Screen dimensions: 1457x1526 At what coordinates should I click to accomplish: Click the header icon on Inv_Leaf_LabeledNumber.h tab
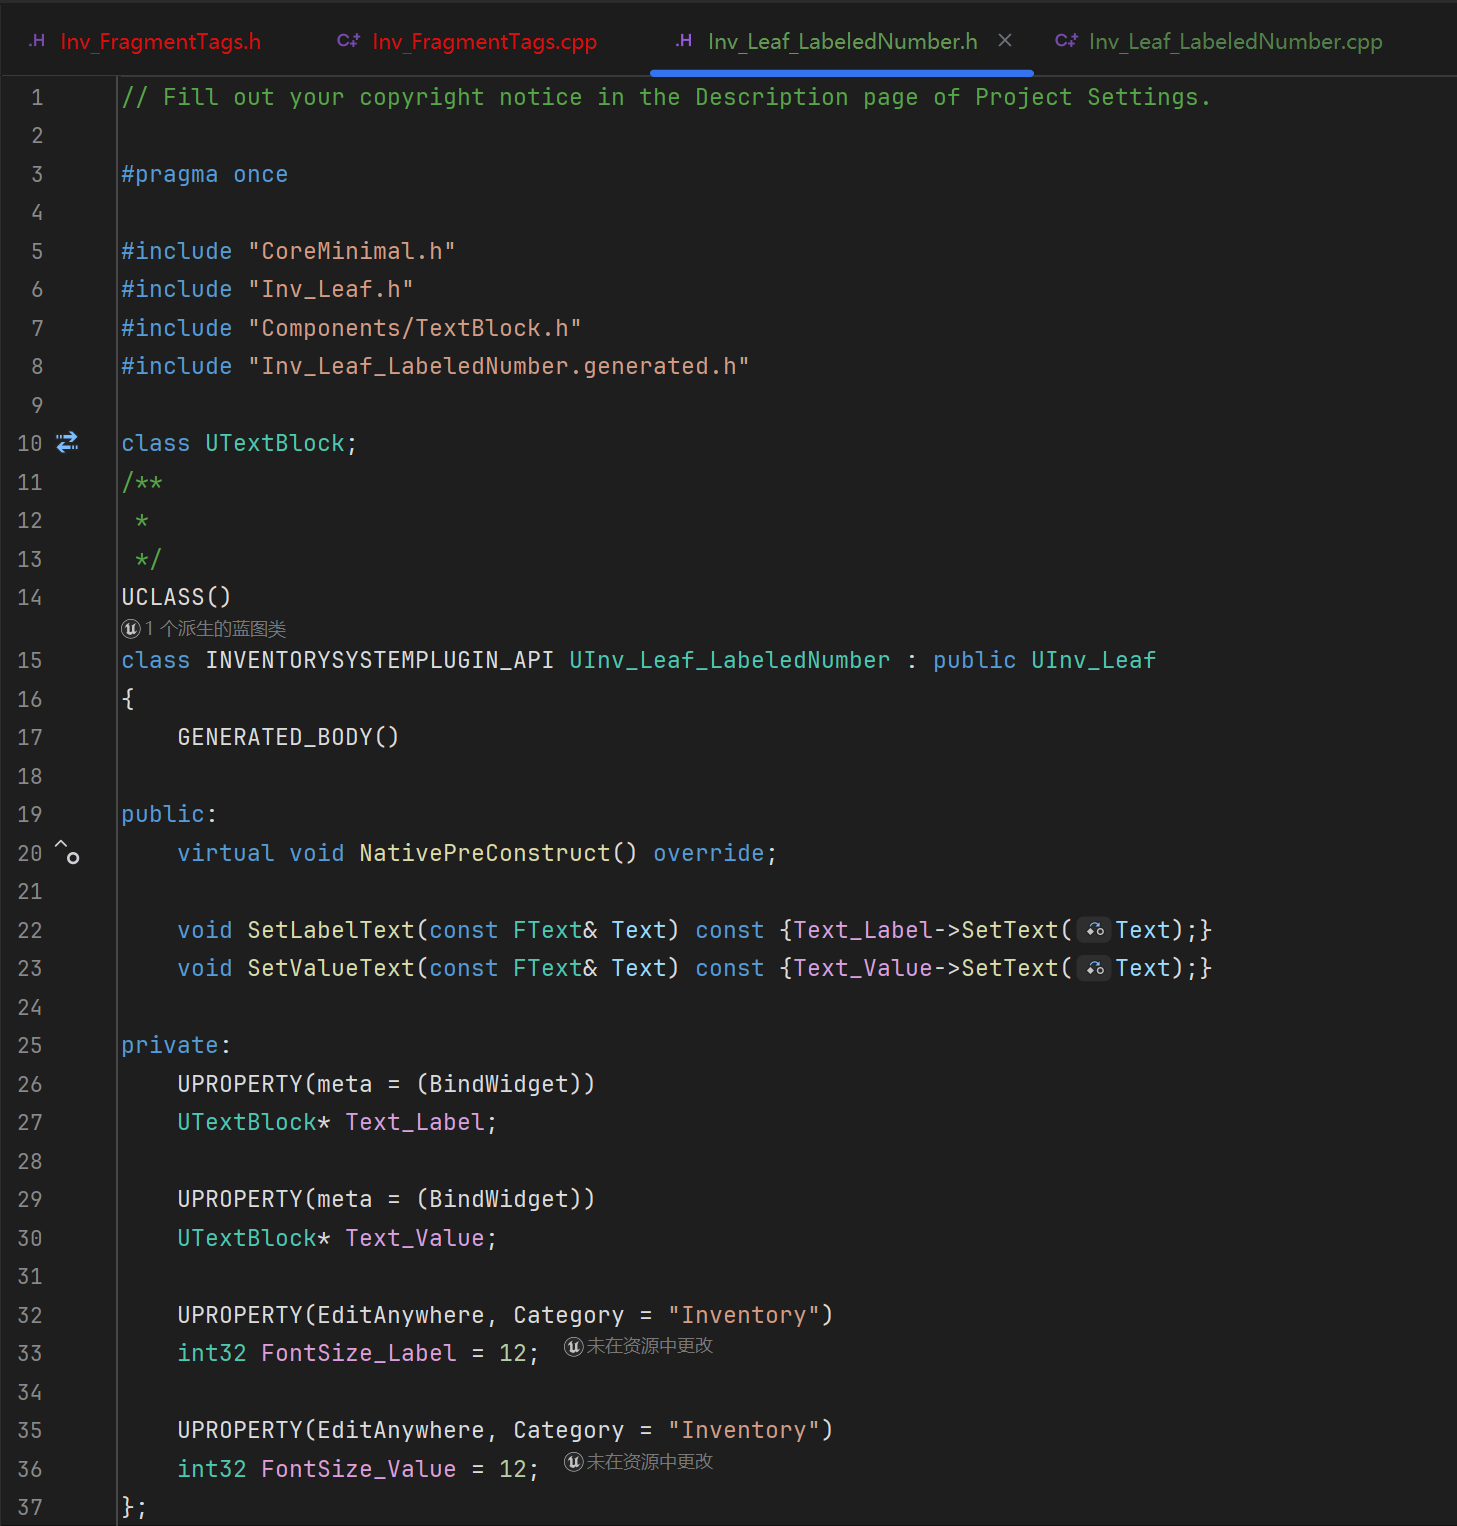point(684,41)
